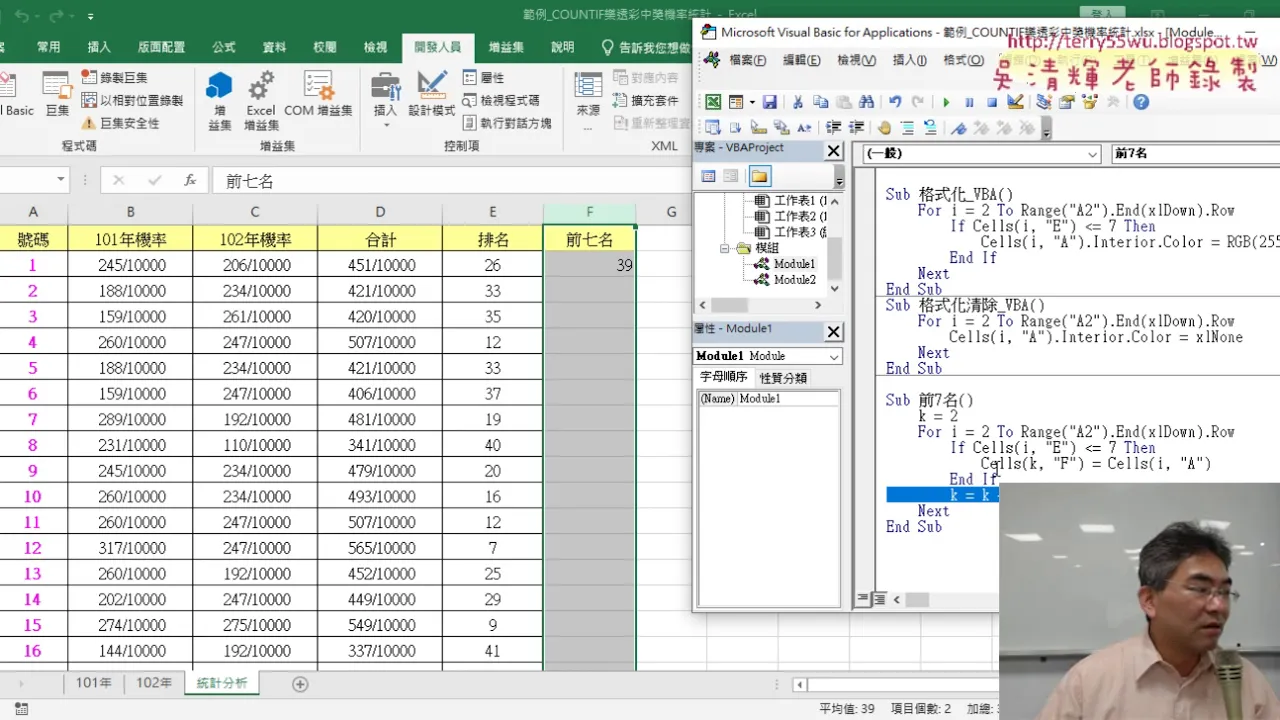Click the fx insert function button
The image size is (1280, 720).
click(190, 180)
